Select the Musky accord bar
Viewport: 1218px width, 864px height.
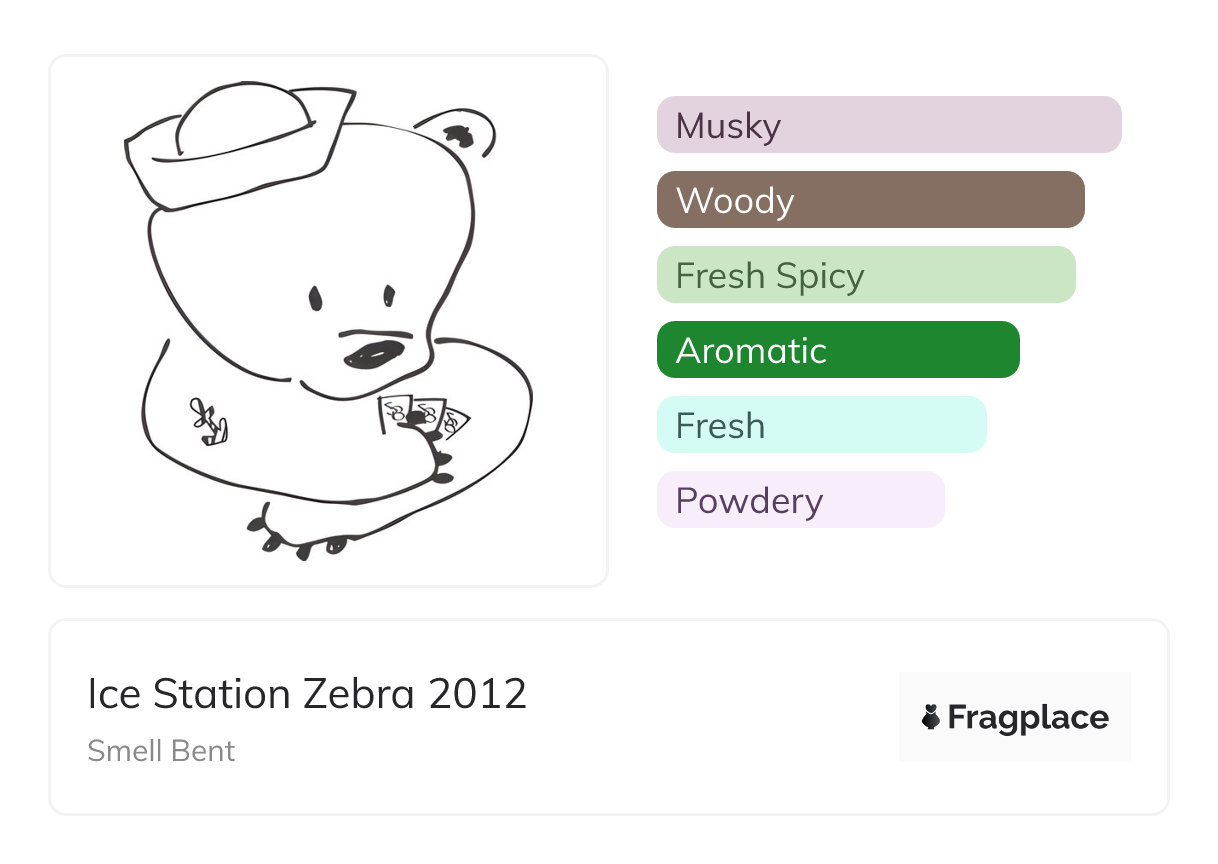[x=888, y=125]
